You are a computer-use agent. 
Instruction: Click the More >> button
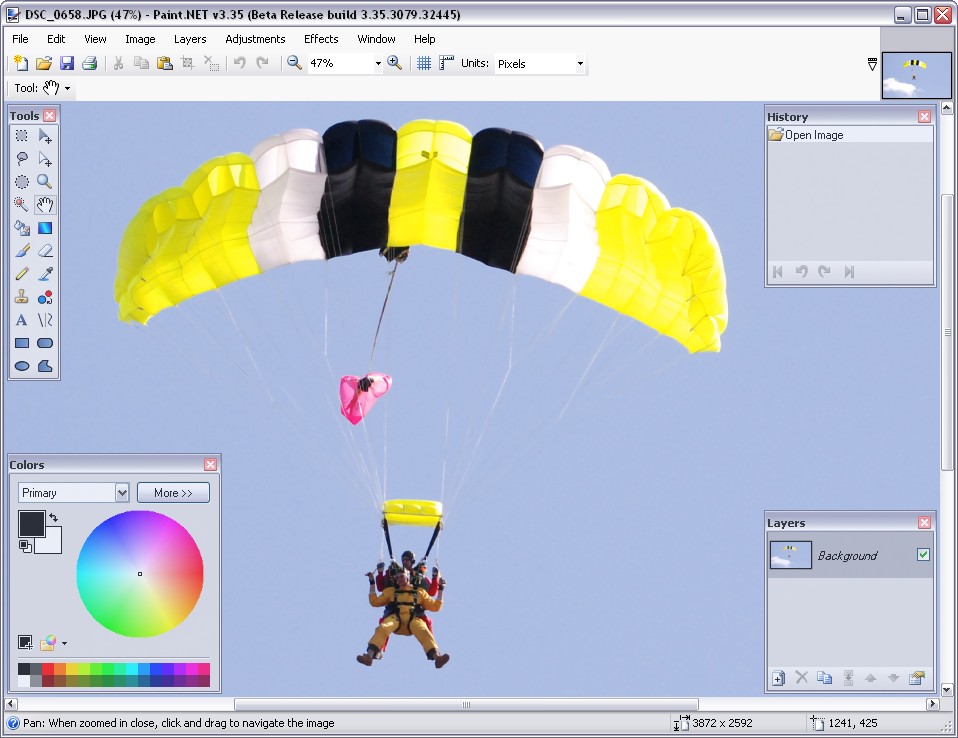point(173,493)
